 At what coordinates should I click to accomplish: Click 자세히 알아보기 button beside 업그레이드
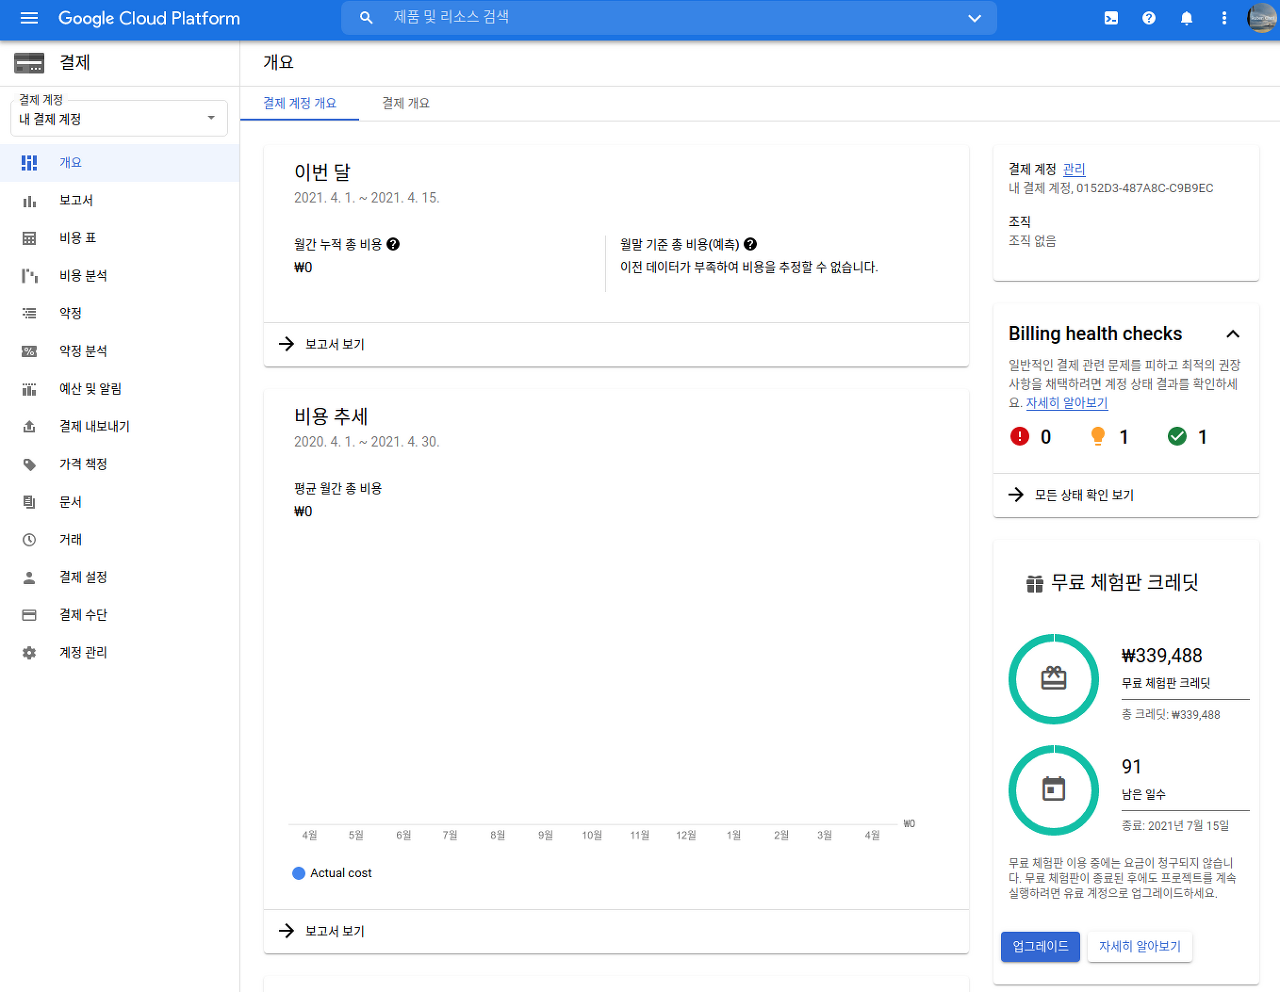[1140, 946]
